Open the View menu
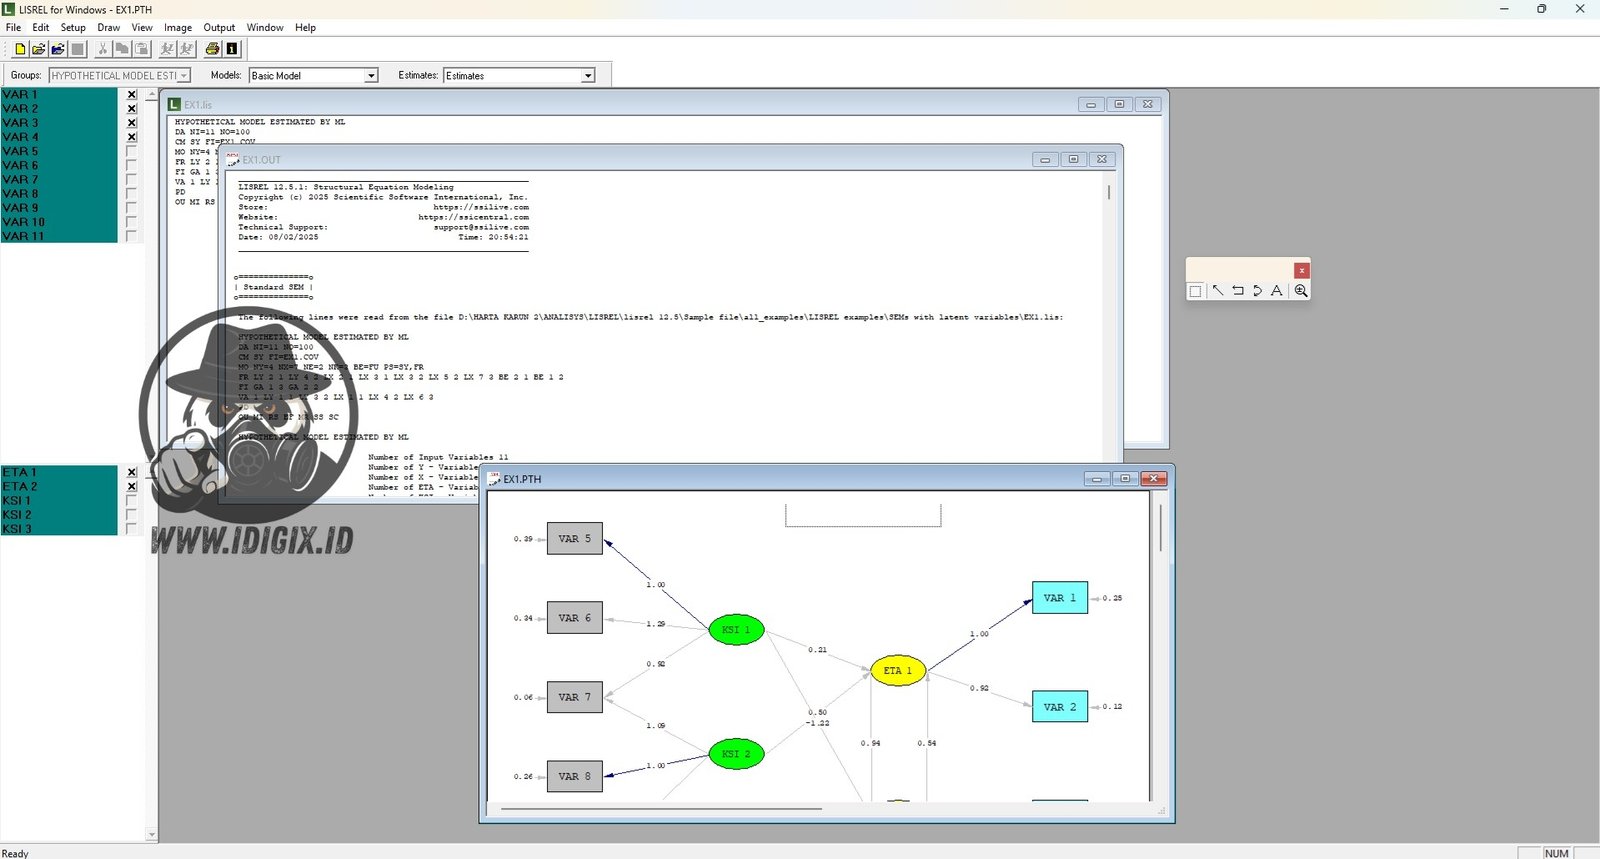 point(143,27)
